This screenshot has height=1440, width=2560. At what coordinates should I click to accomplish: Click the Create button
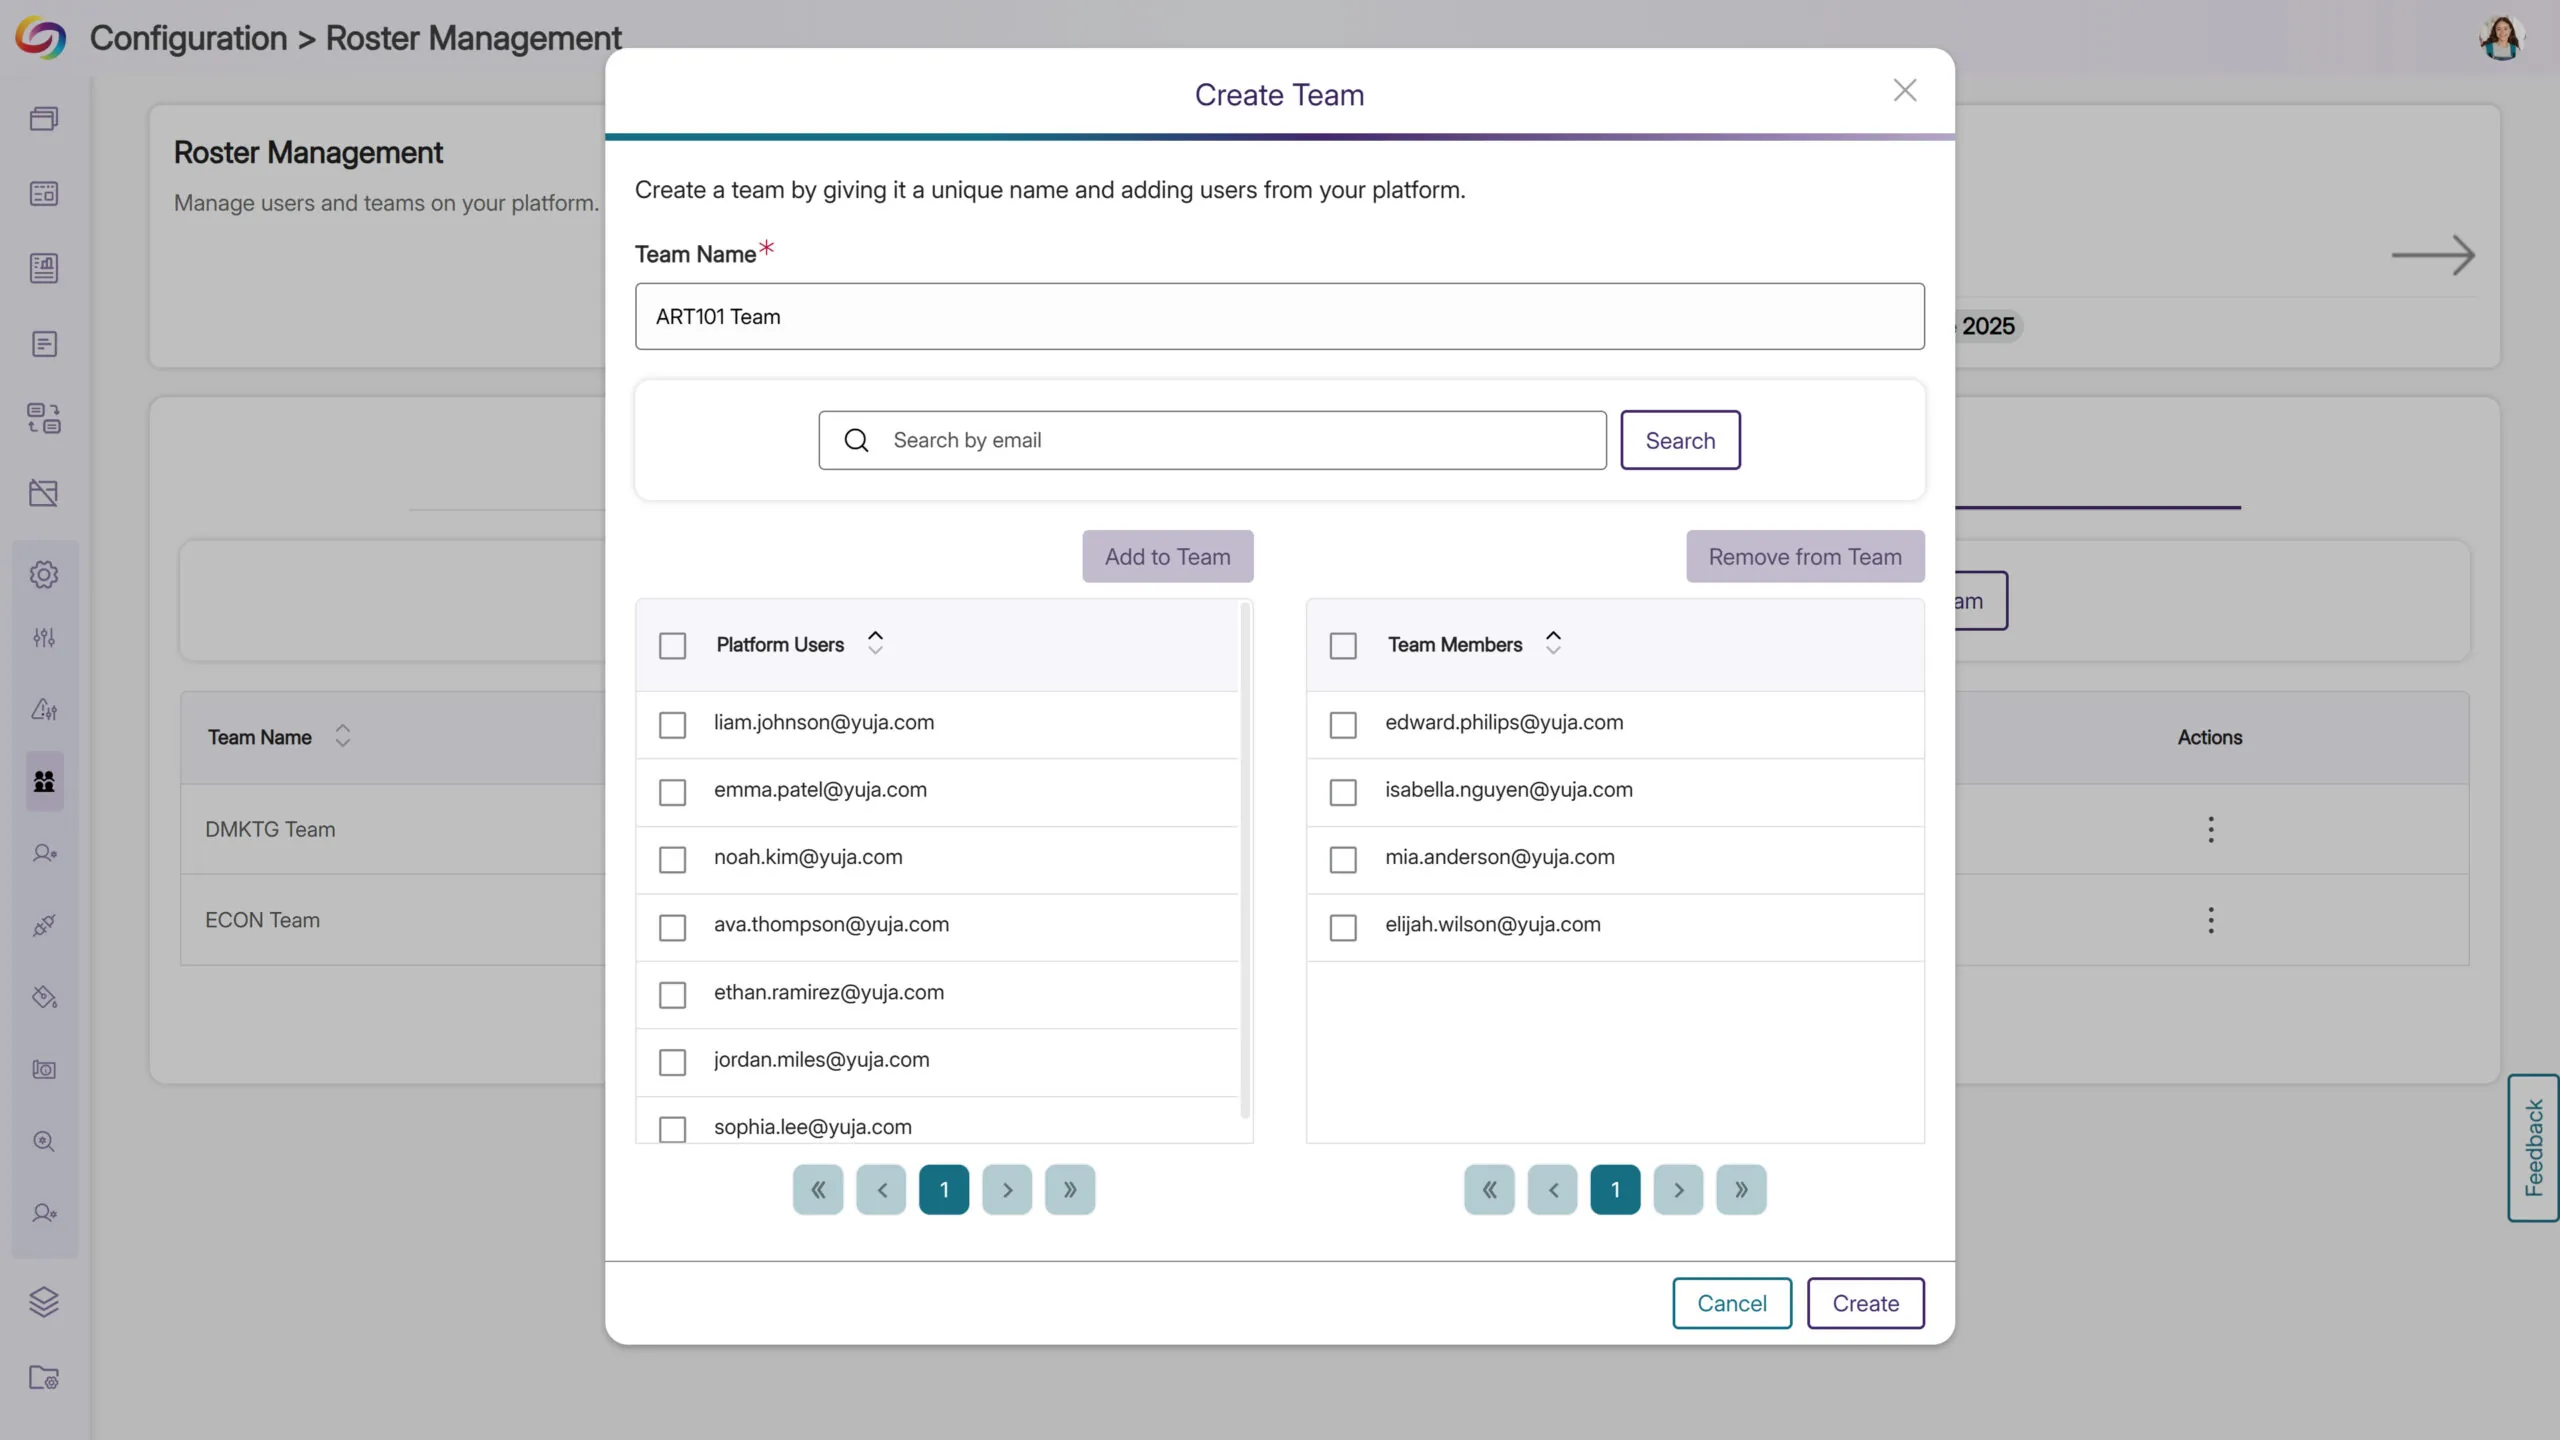tap(1865, 1303)
